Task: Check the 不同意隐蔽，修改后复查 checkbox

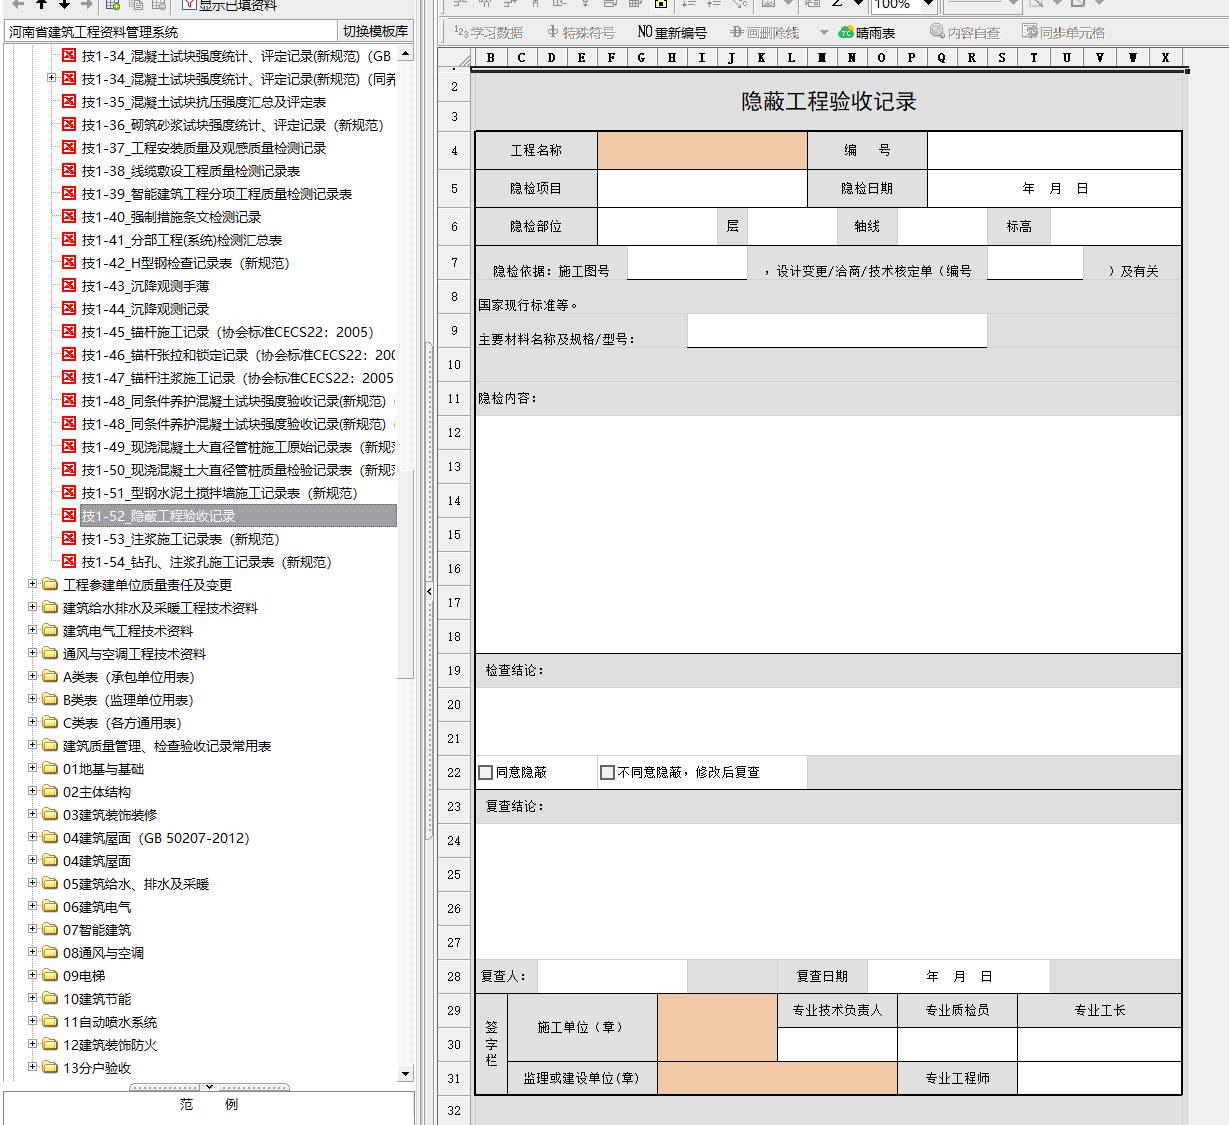Action: coord(607,772)
